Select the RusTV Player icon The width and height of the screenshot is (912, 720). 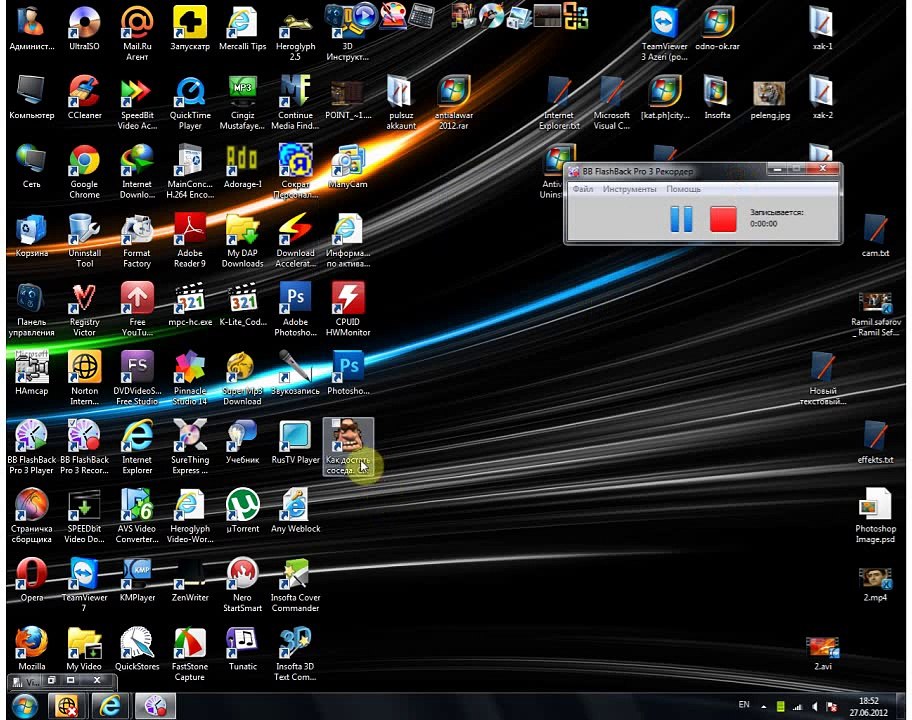pos(295,442)
